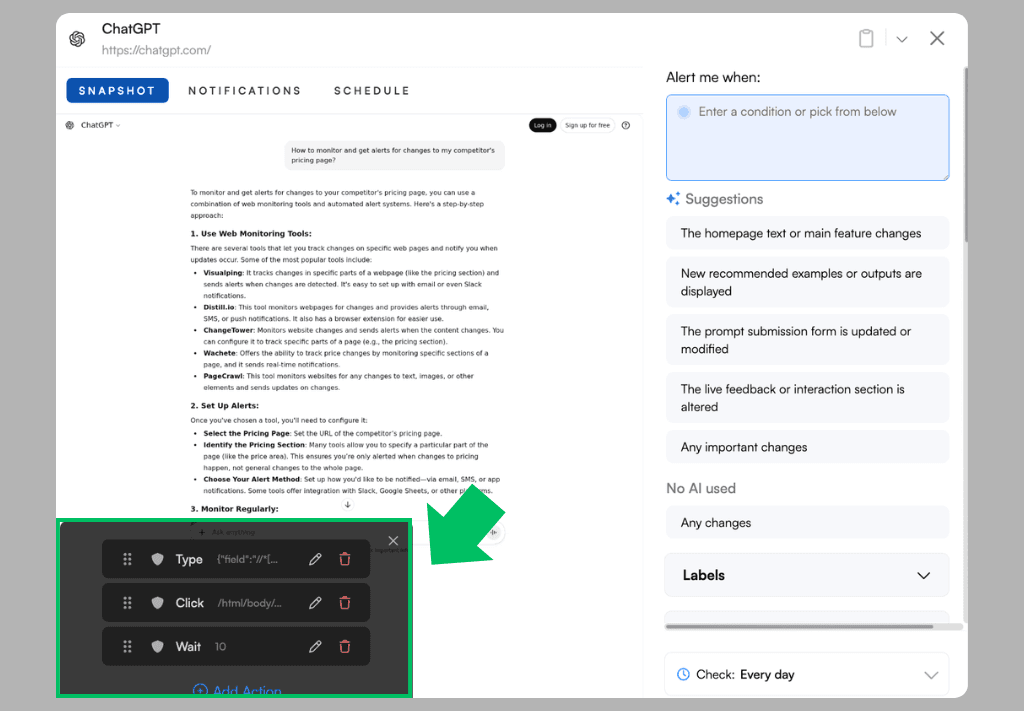Screen dimensions: 1024x711
Task: Click the clipboard icon in the header
Action: pyautogui.click(x=866, y=38)
